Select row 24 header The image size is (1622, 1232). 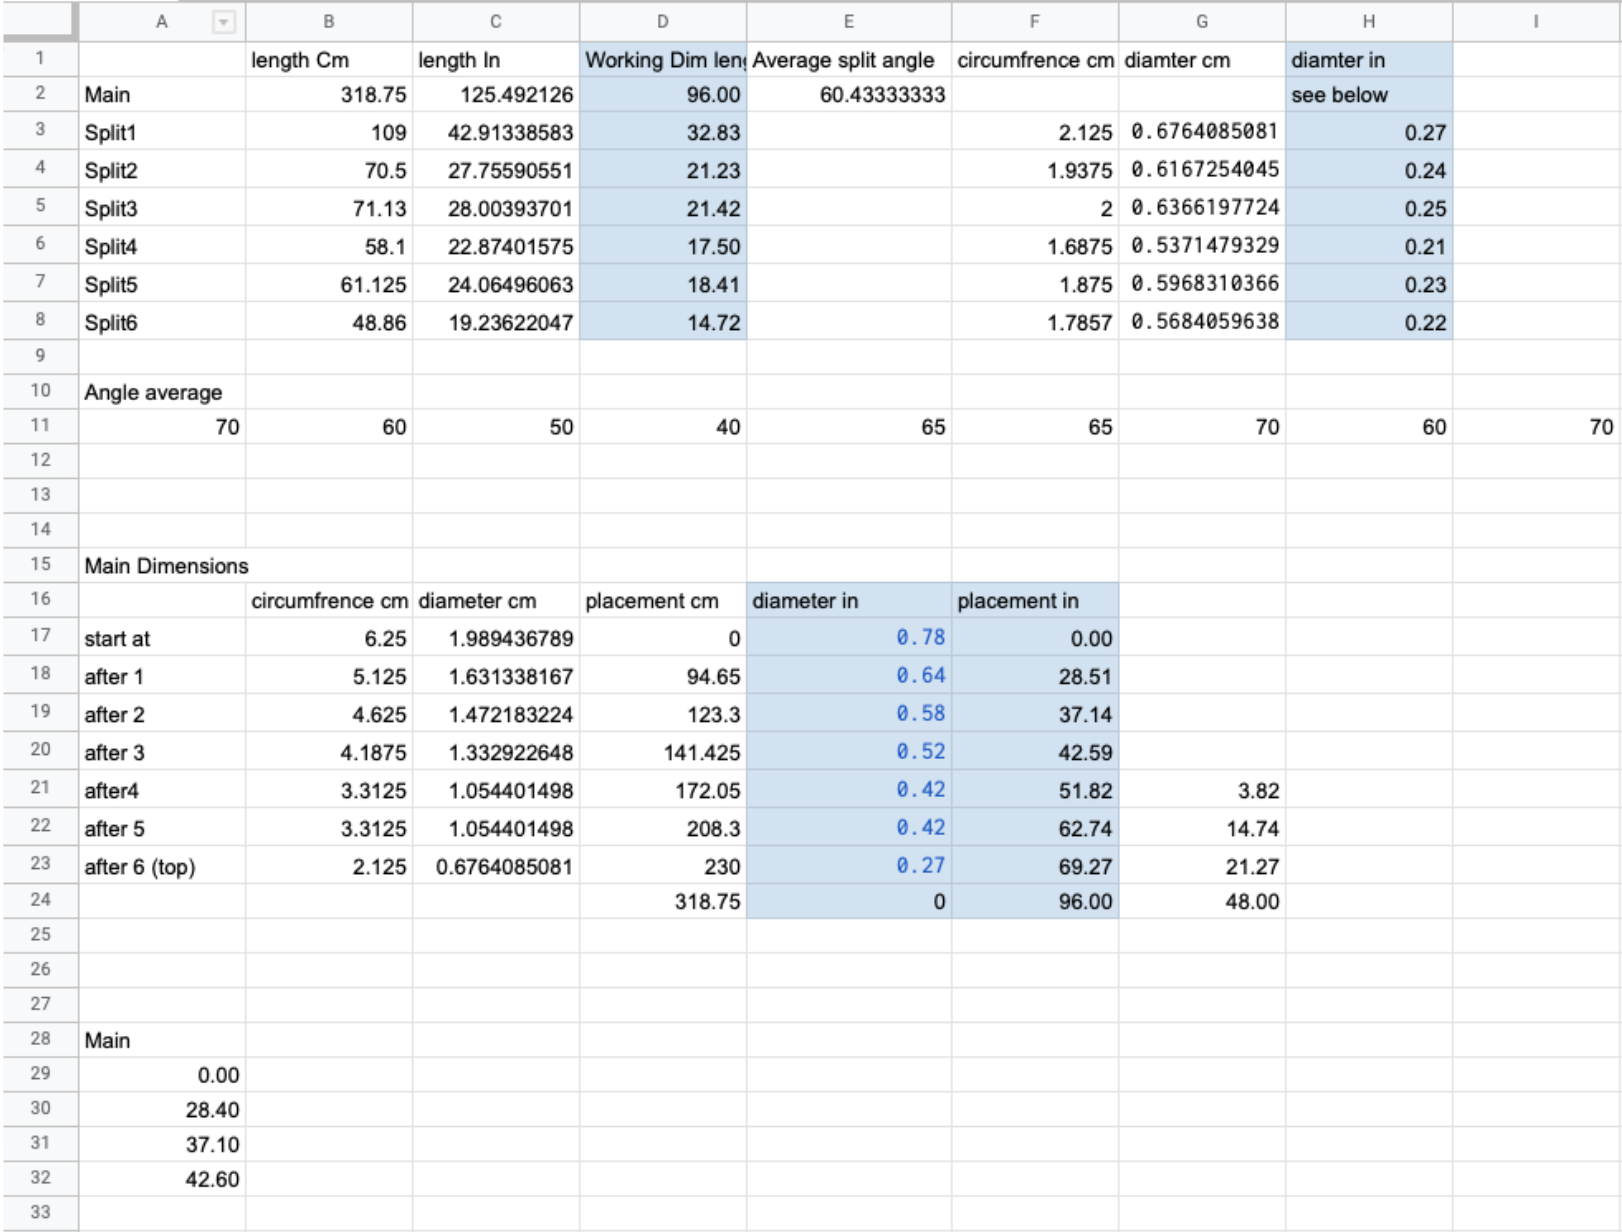[40, 900]
